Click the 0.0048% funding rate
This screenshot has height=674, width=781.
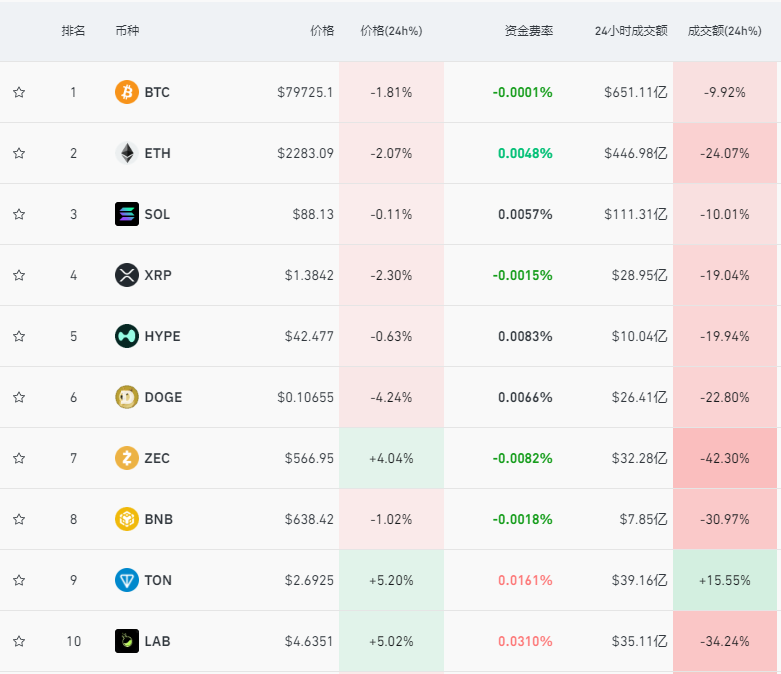(x=525, y=153)
